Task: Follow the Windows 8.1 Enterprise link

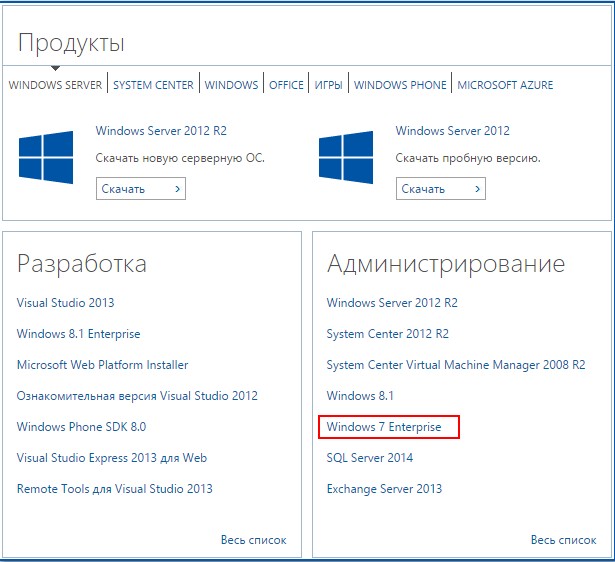Action: pos(78,334)
